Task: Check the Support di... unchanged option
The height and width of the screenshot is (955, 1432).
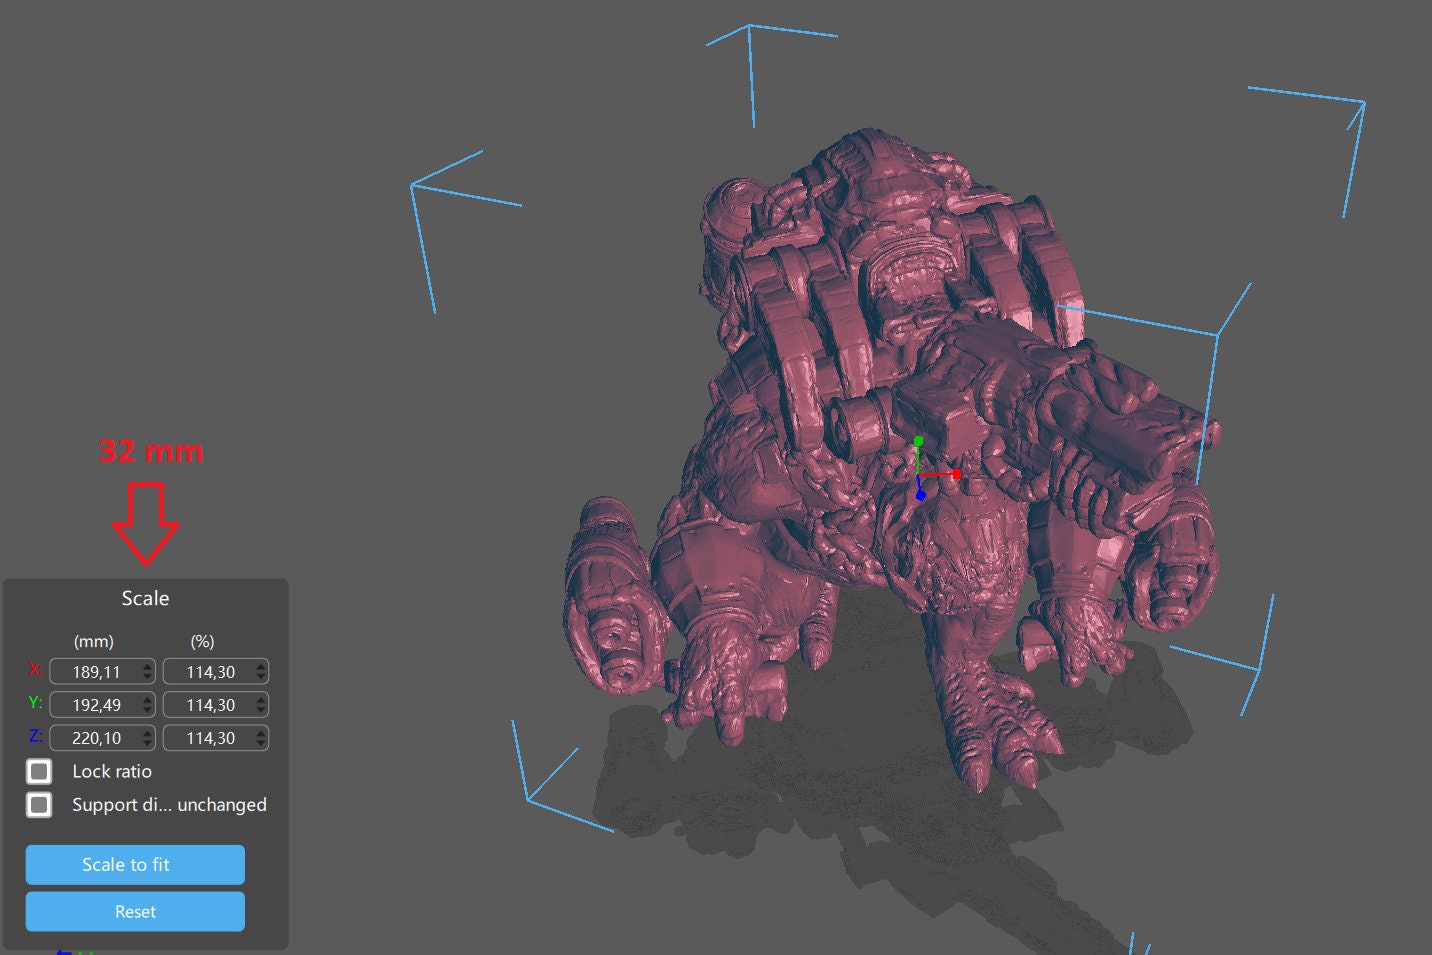Action: [x=39, y=805]
